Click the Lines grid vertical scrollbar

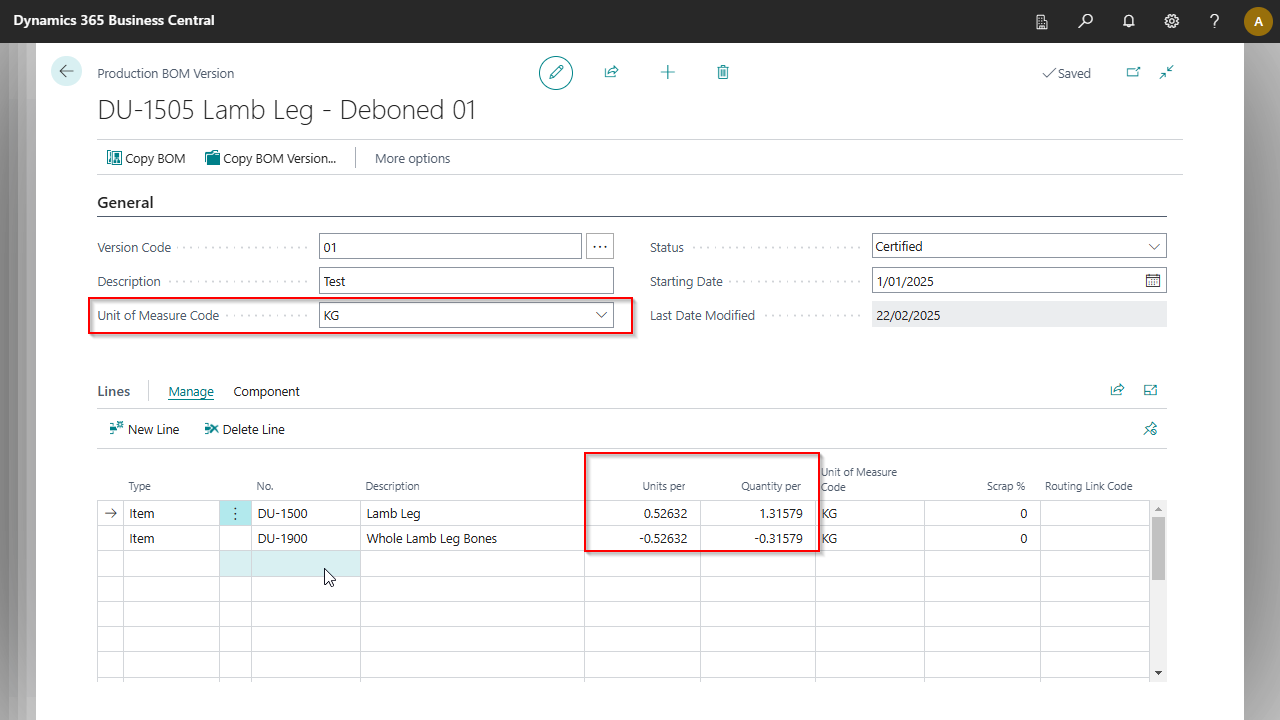click(x=1158, y=548)
